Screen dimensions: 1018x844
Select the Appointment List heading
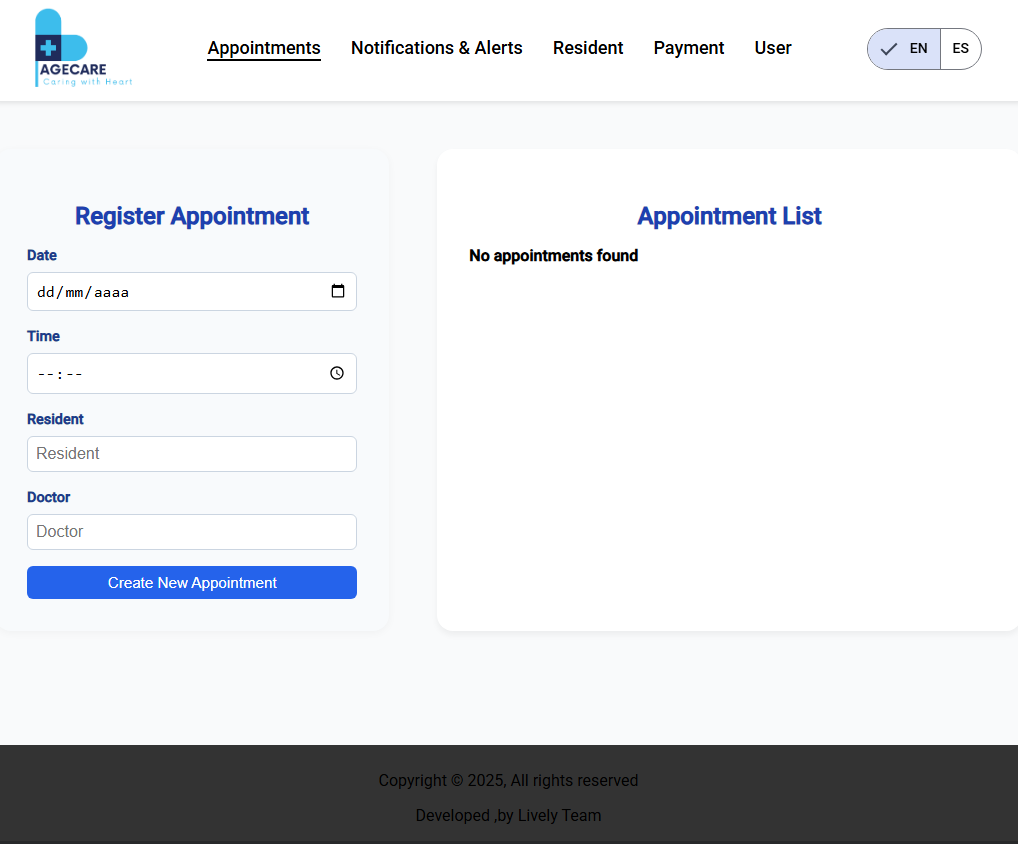click(729, 216)
